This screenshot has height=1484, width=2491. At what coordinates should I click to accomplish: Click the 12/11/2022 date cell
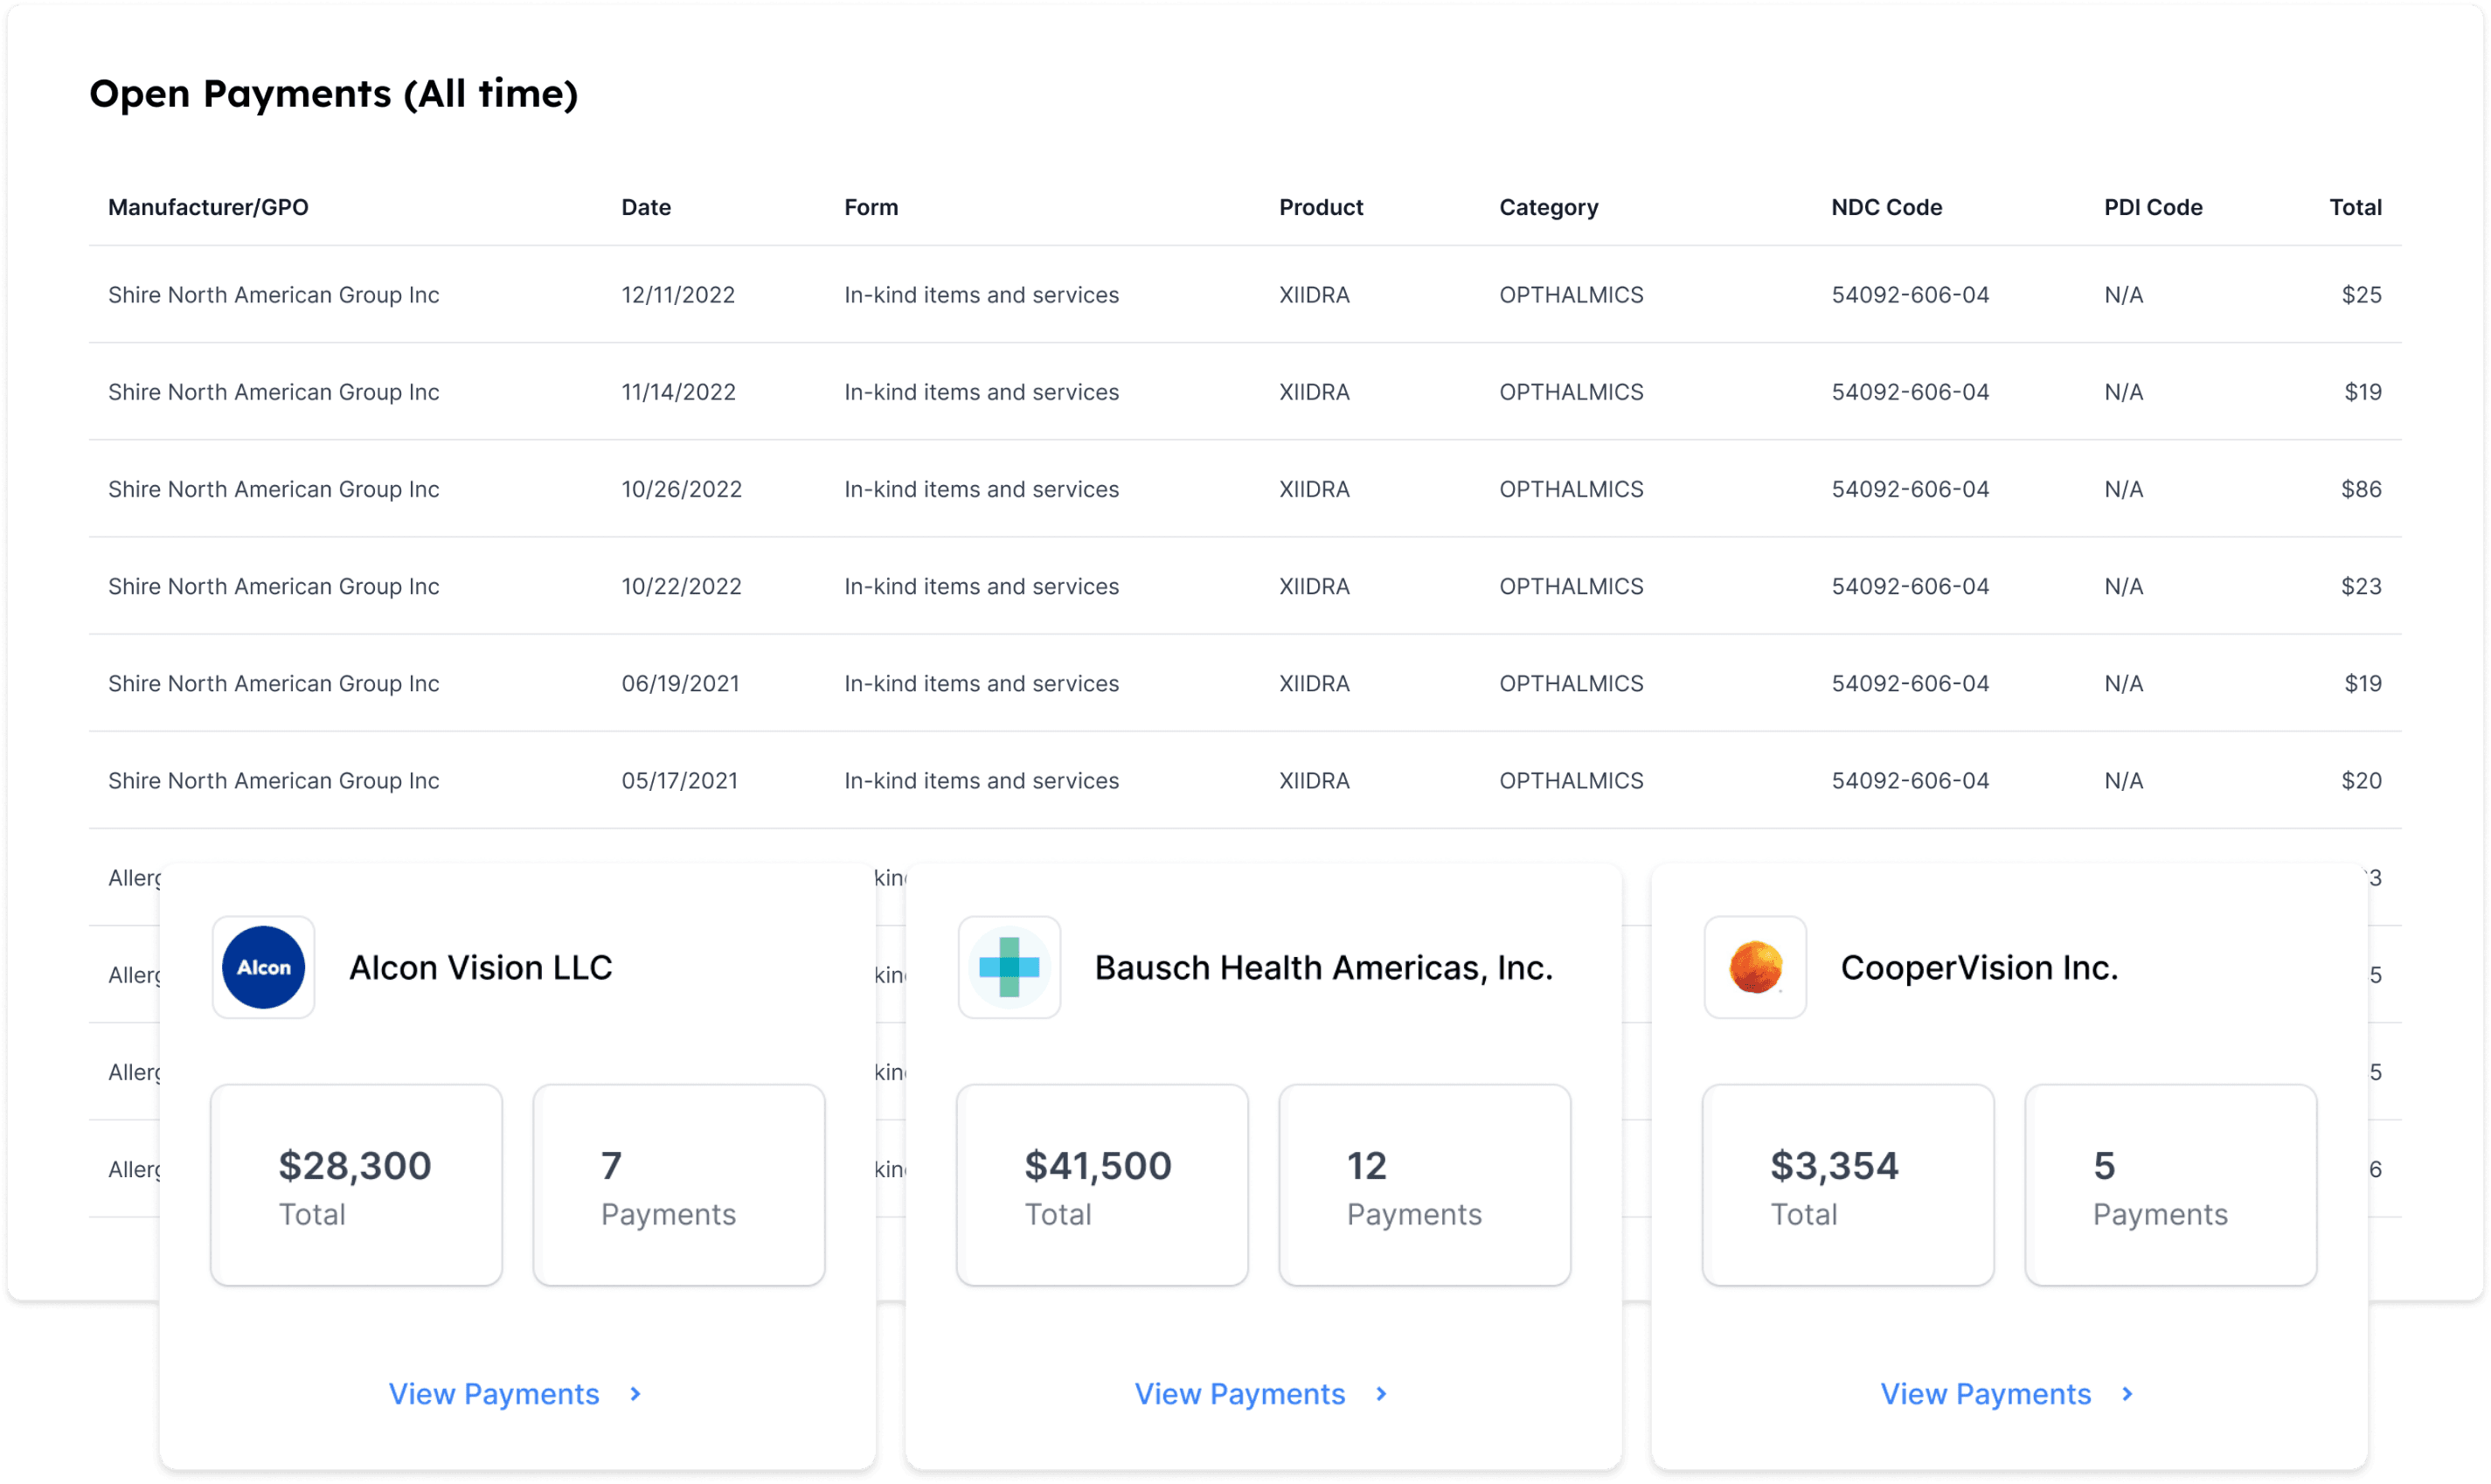click(x=678, y=294)
